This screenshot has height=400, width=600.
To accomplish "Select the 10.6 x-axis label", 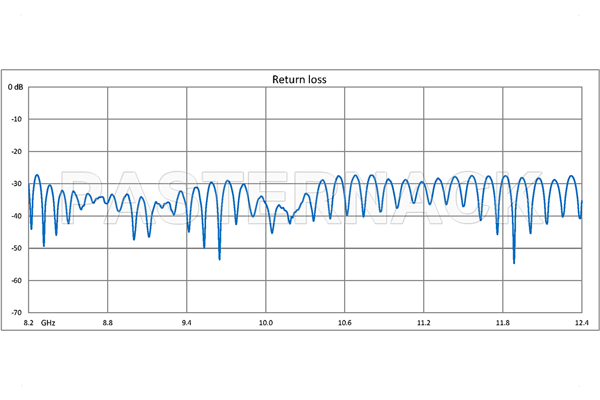I will click(x=345, y=323).
